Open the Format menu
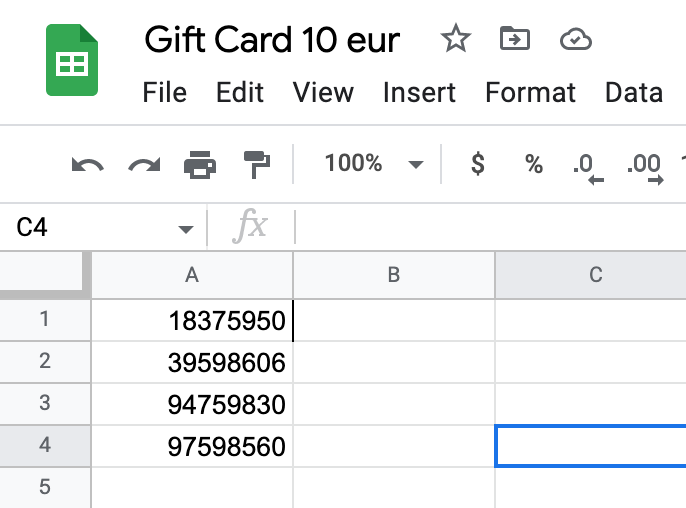Screen dimensions: 686x508 coord(531,93)
